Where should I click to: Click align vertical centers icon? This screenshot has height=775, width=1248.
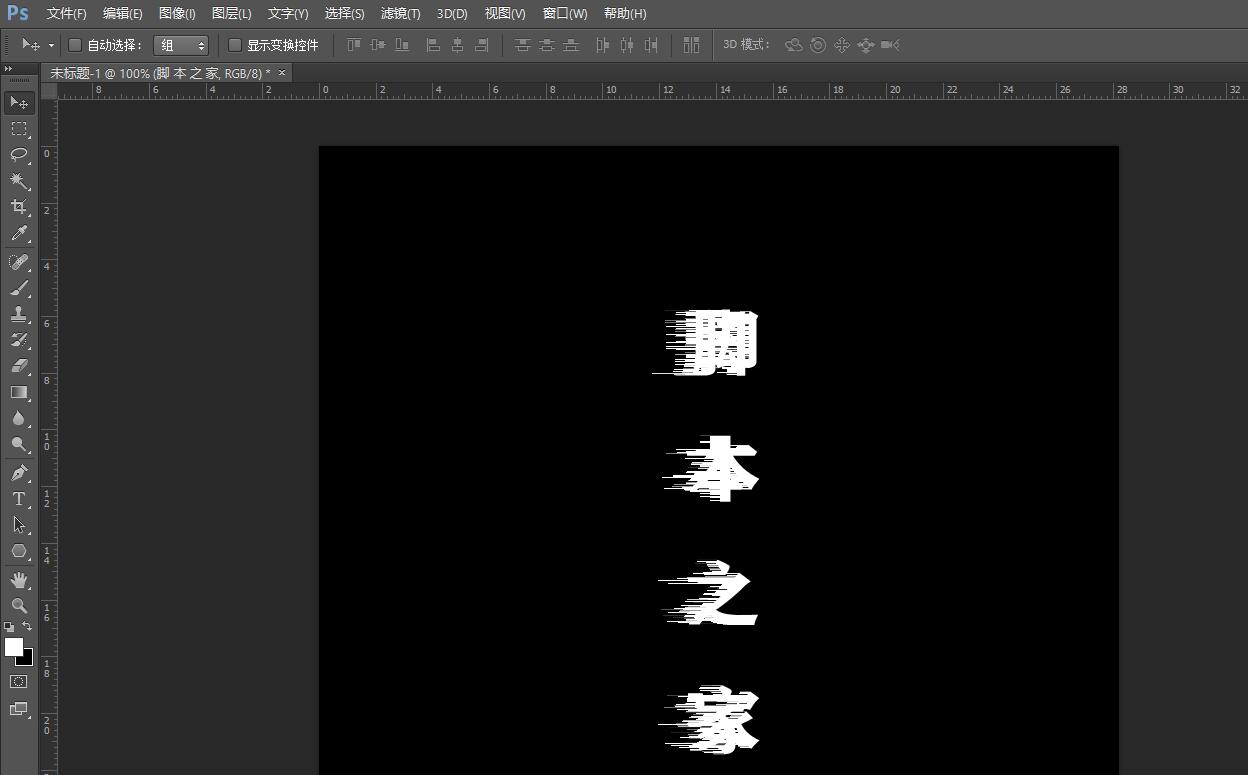378,45
